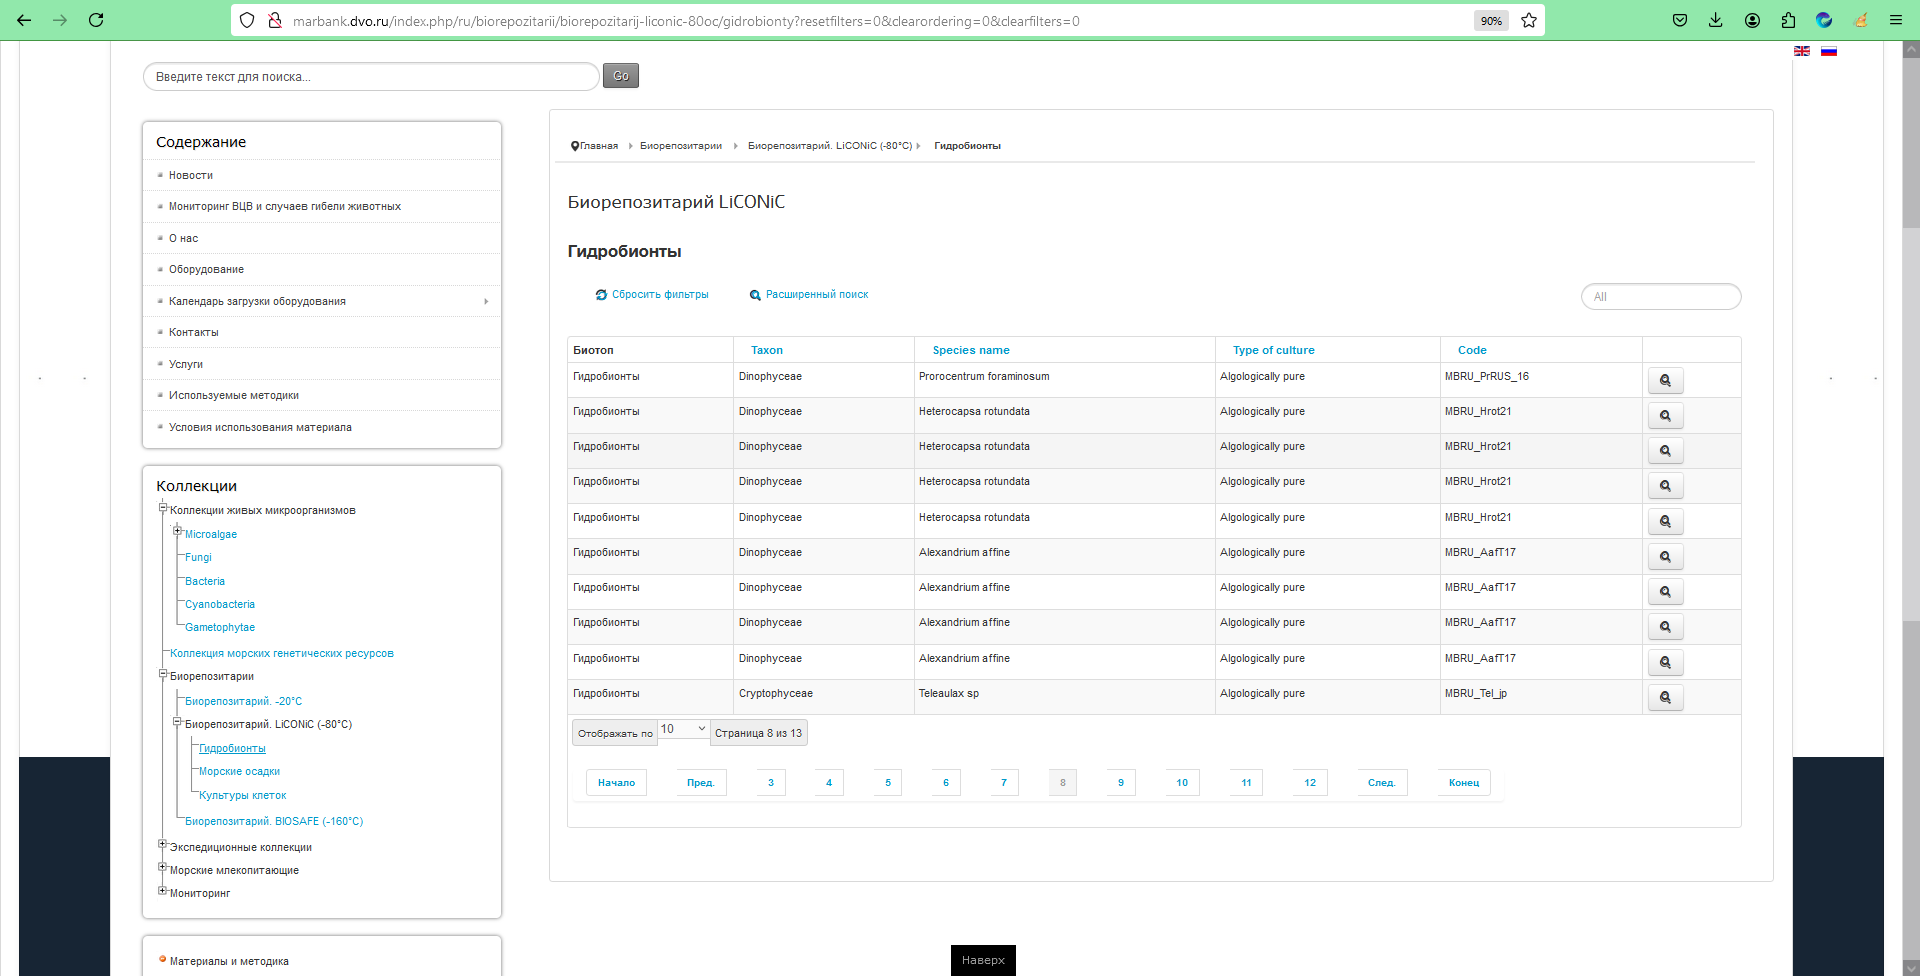The width and height of the screenshot is (1920, 976).
Task: Click the Главная breadcrumb link
Action: coord(599,146)
